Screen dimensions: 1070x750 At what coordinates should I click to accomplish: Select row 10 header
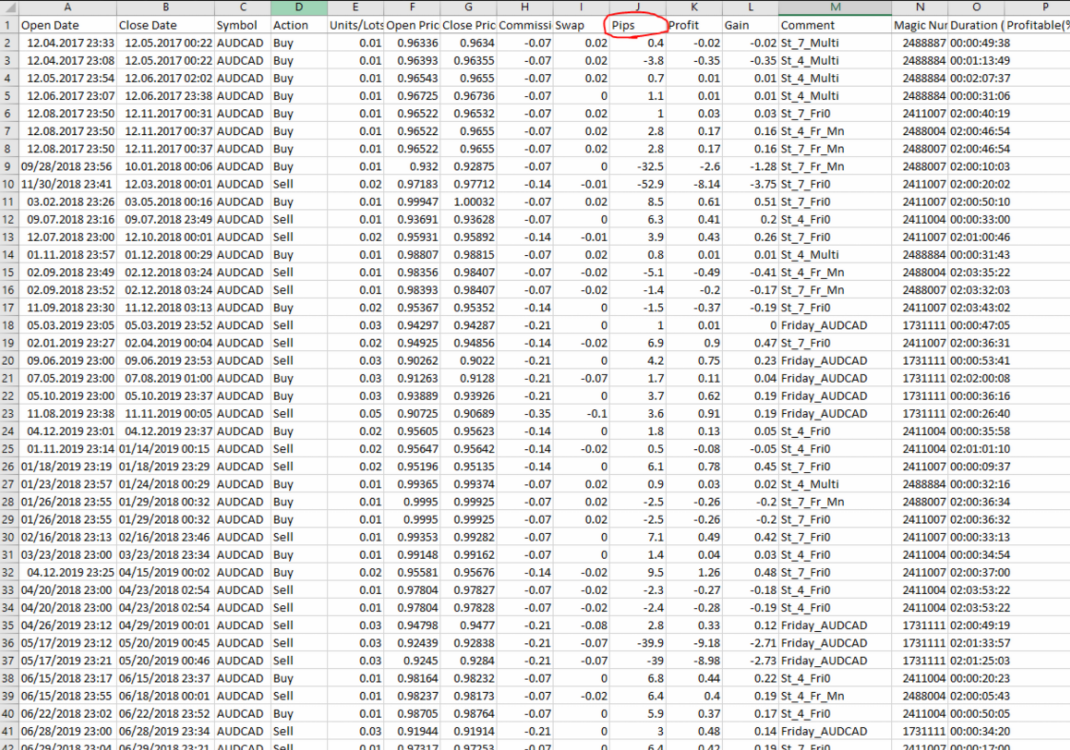coord(9,184)
